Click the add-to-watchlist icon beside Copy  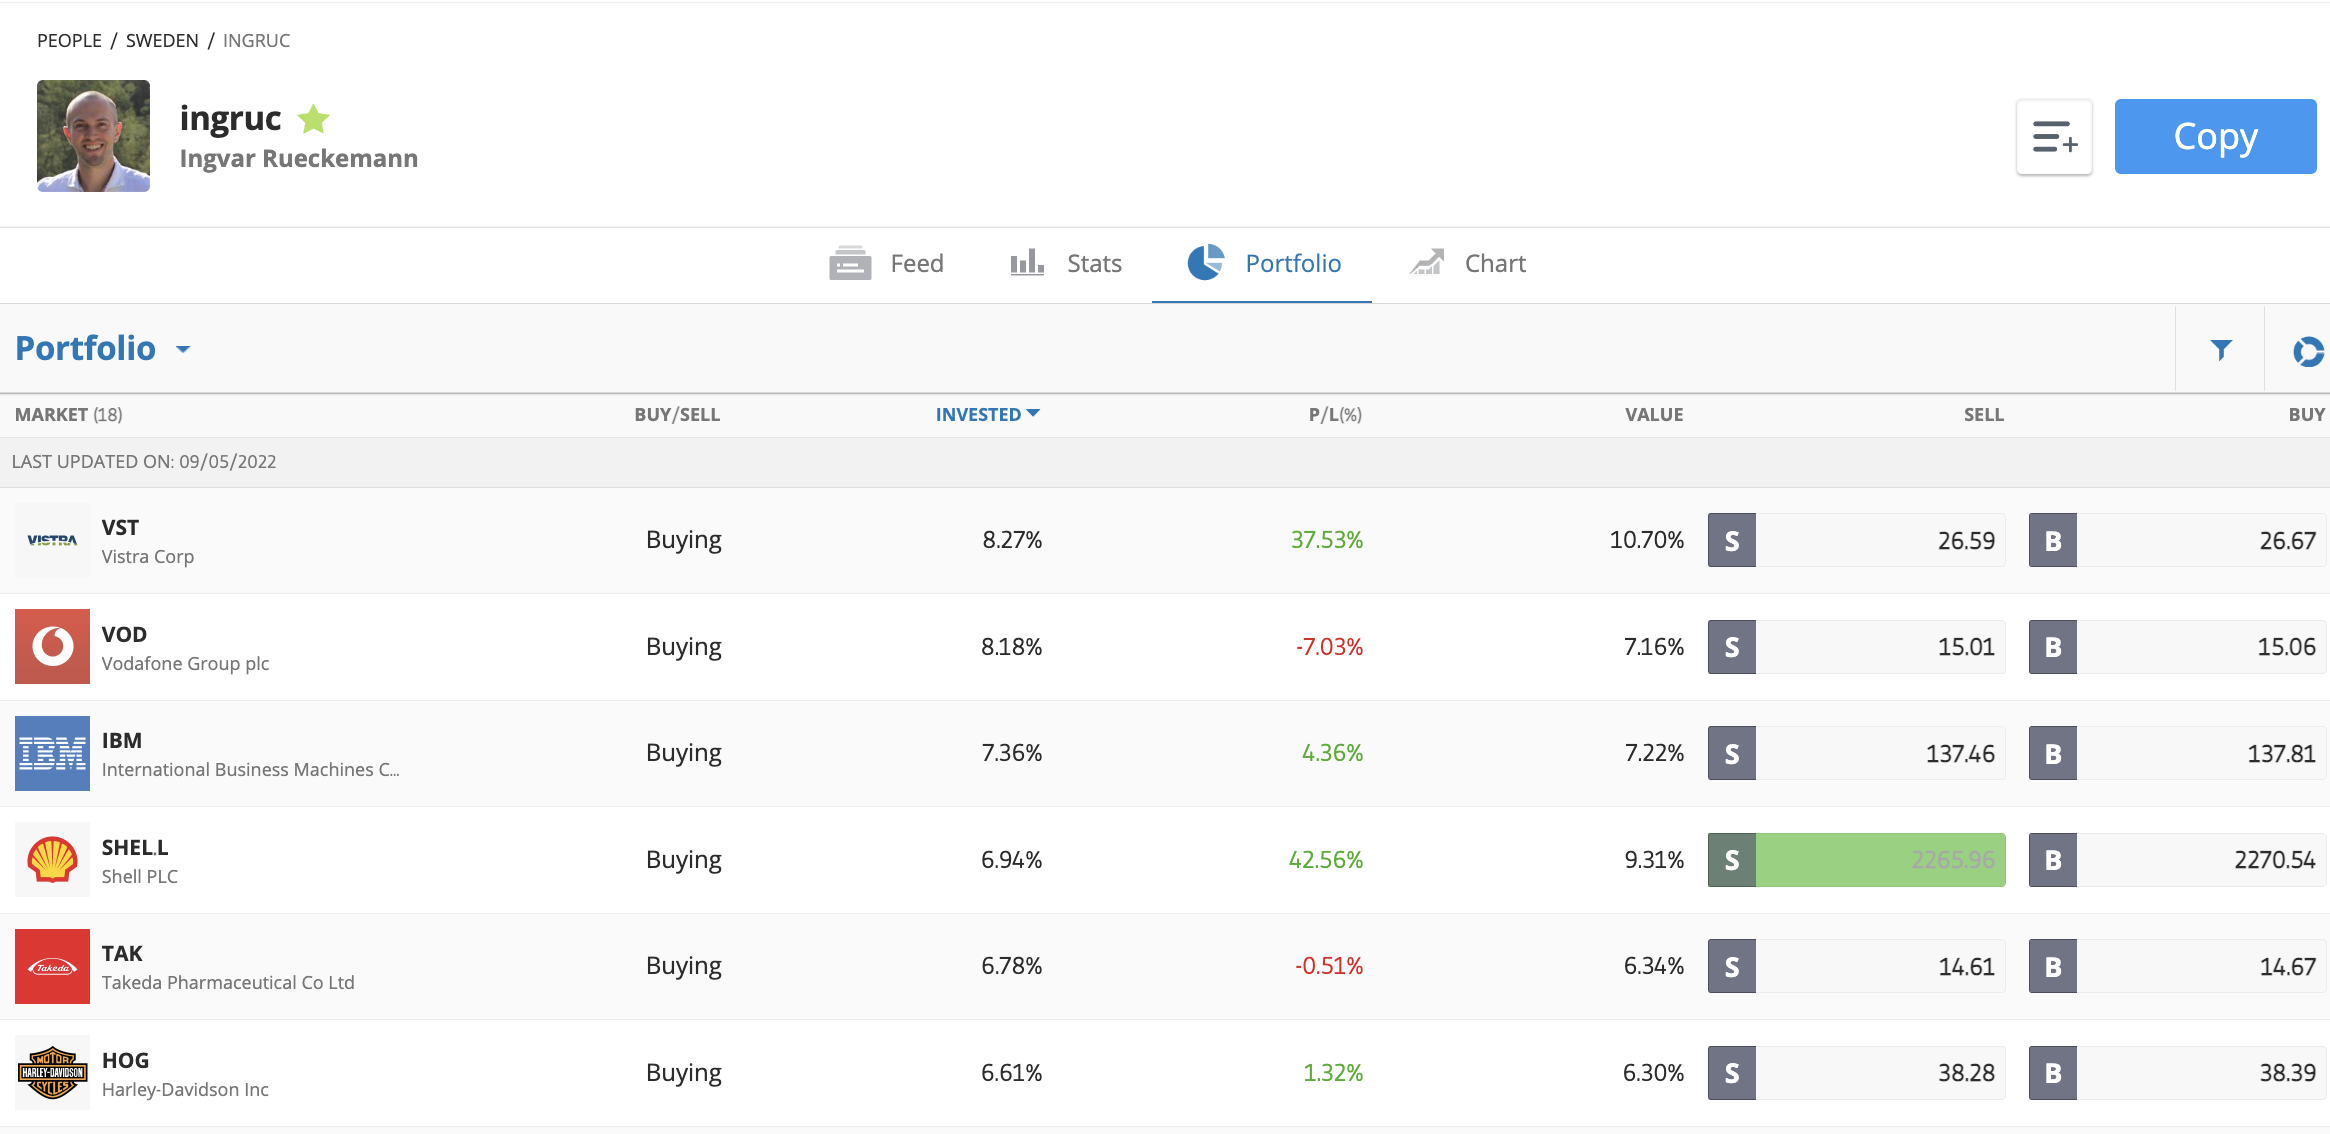click(x=2054, y=137)
